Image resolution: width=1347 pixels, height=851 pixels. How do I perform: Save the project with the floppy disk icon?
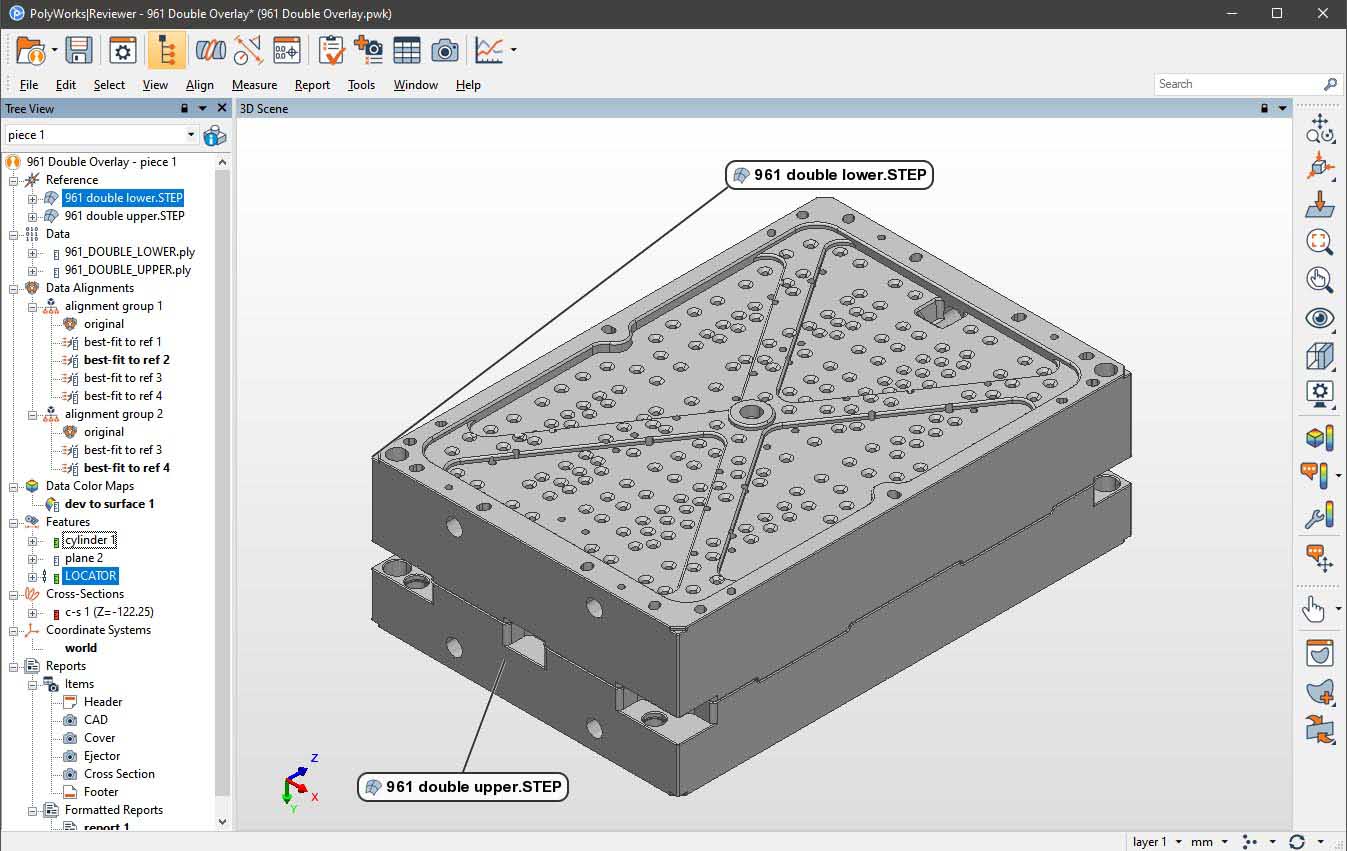(79, 50)
